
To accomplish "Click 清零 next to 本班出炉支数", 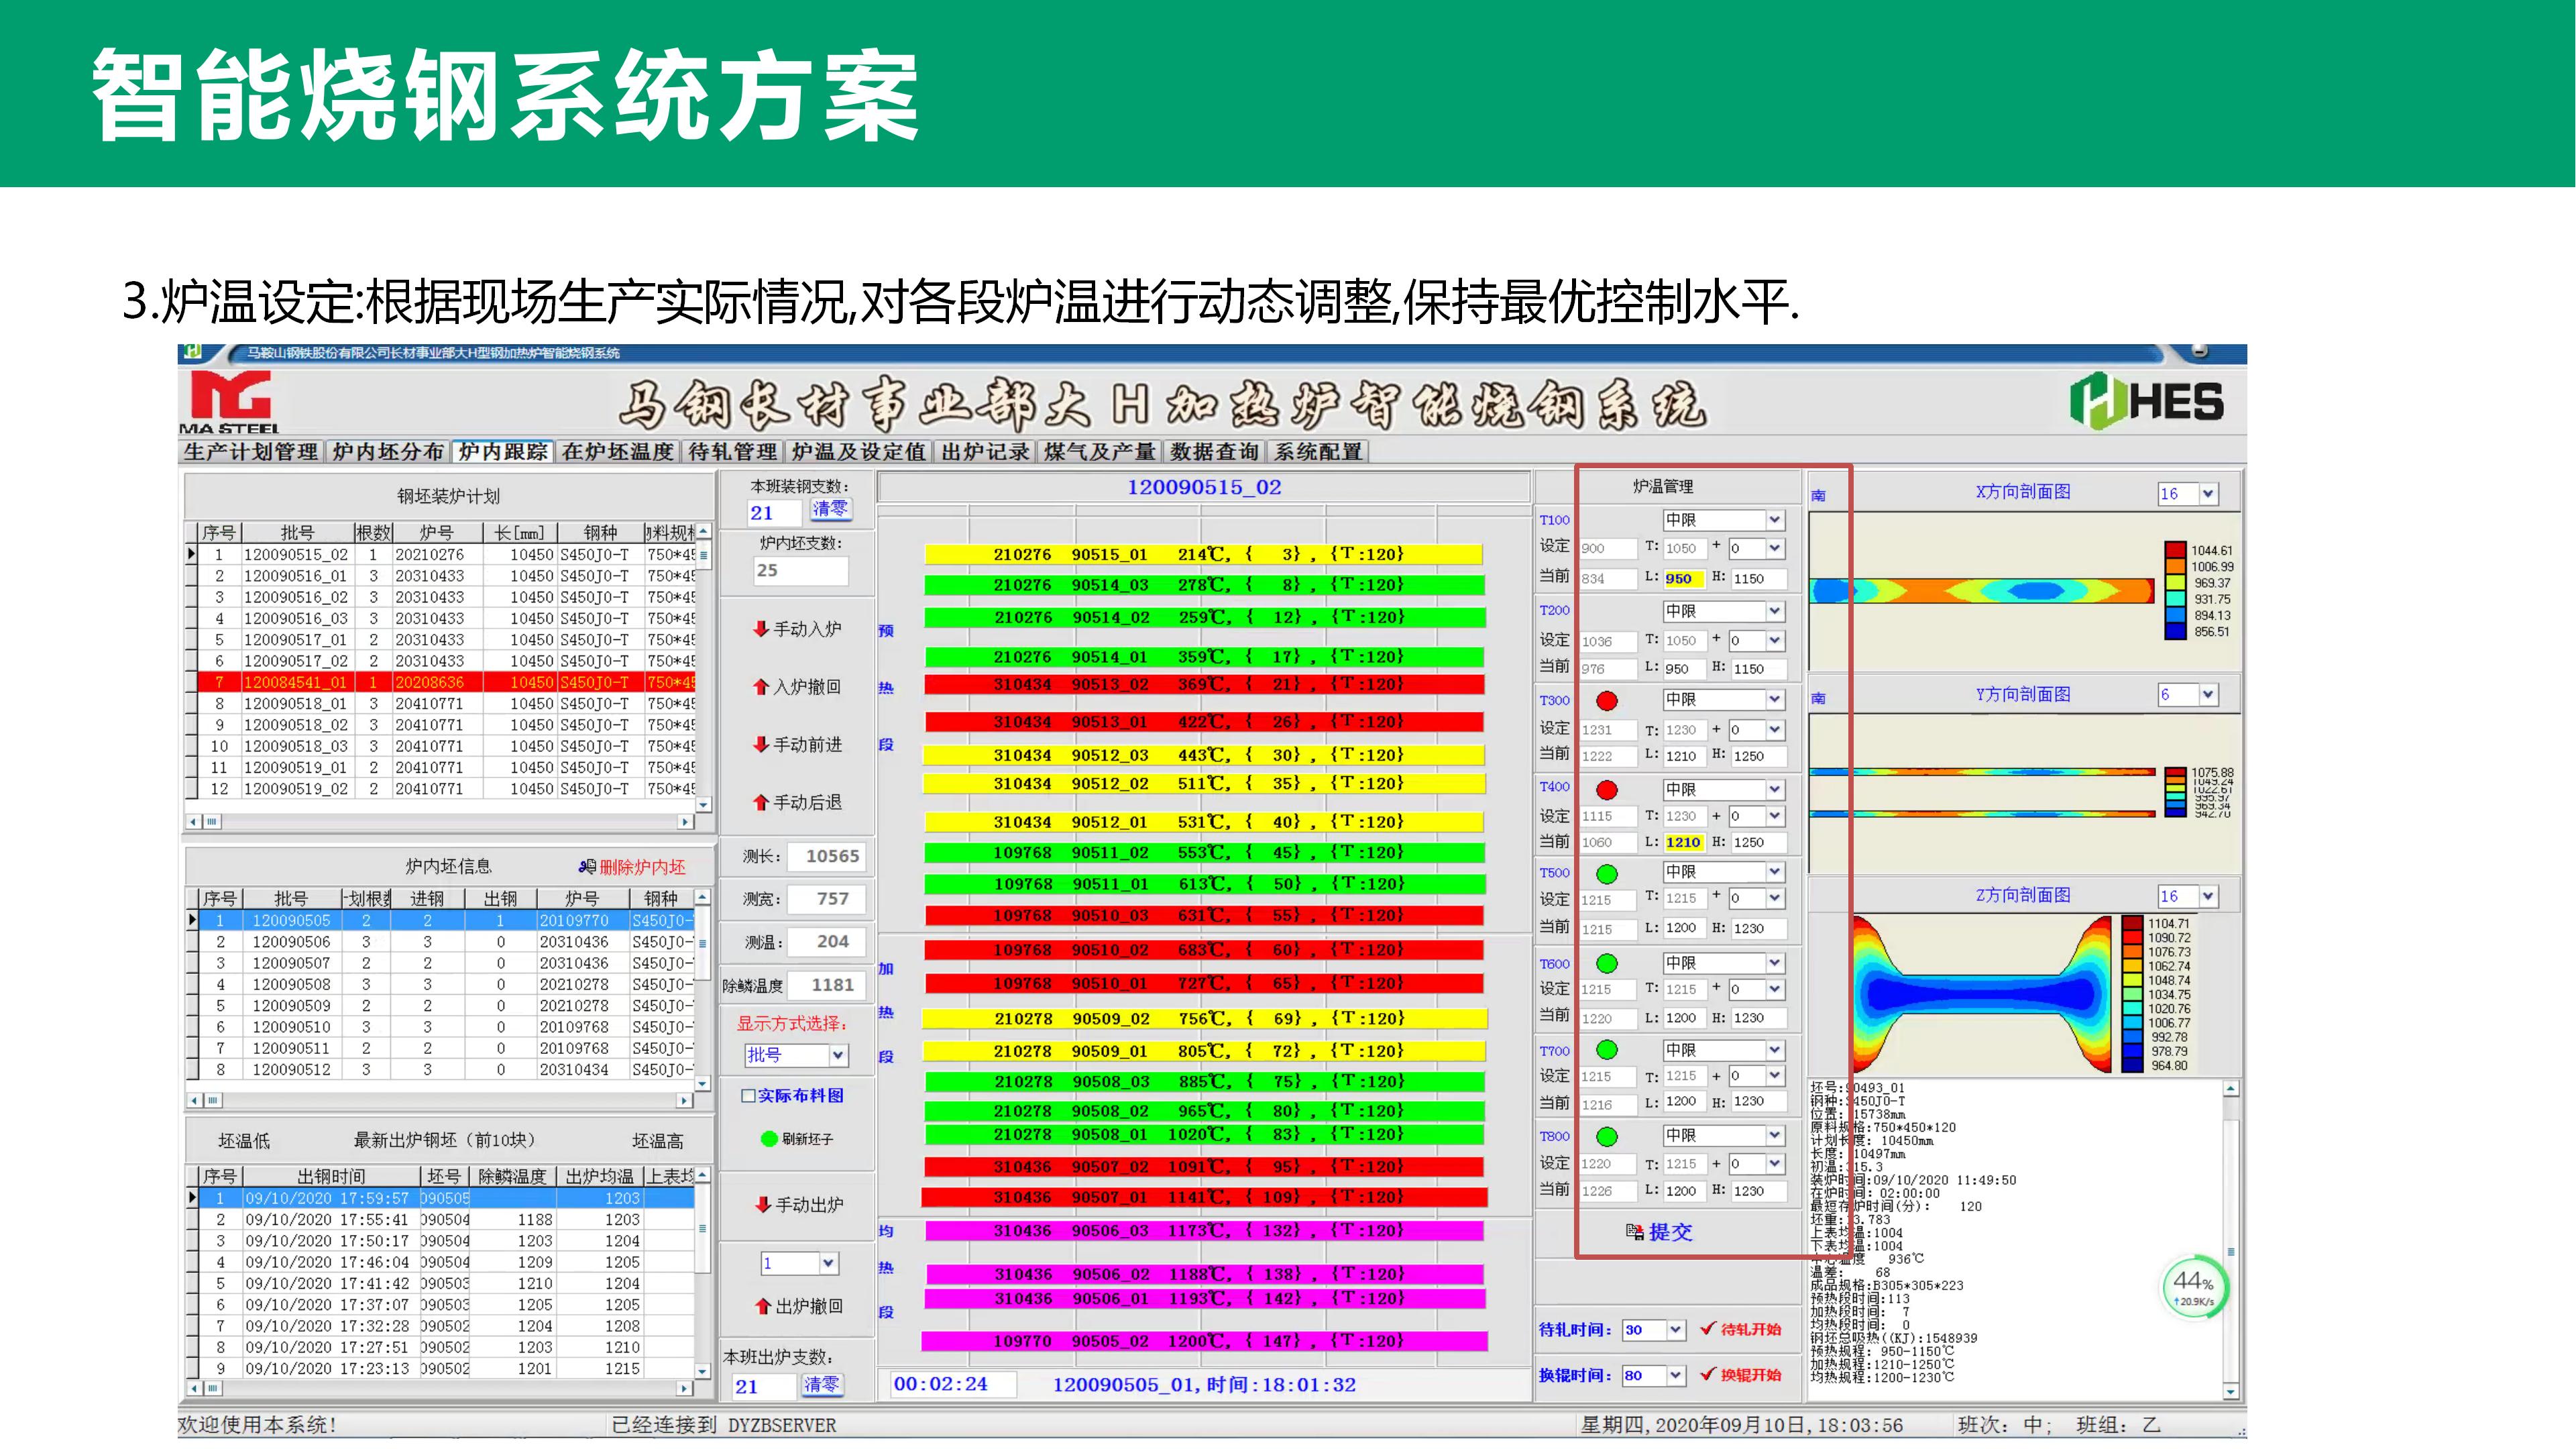I will click(x=823, y=1385).
